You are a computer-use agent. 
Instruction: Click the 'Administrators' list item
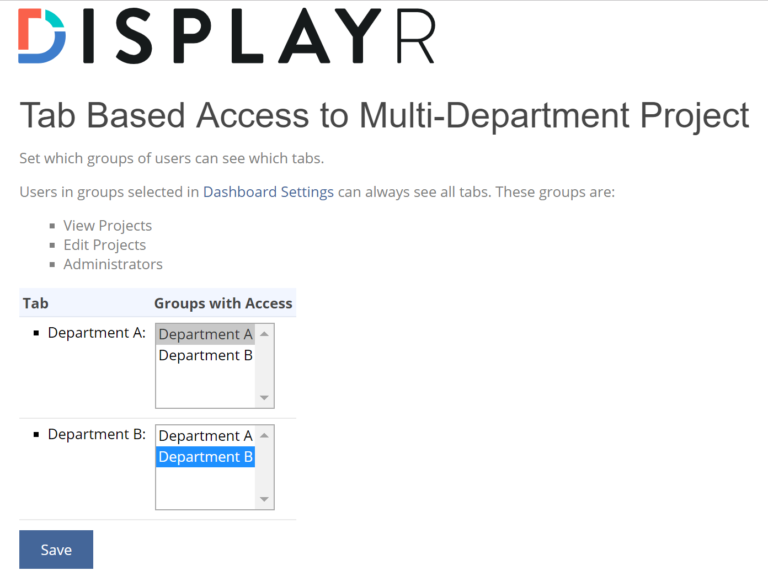pyautogui.click(x=113, y=264)
